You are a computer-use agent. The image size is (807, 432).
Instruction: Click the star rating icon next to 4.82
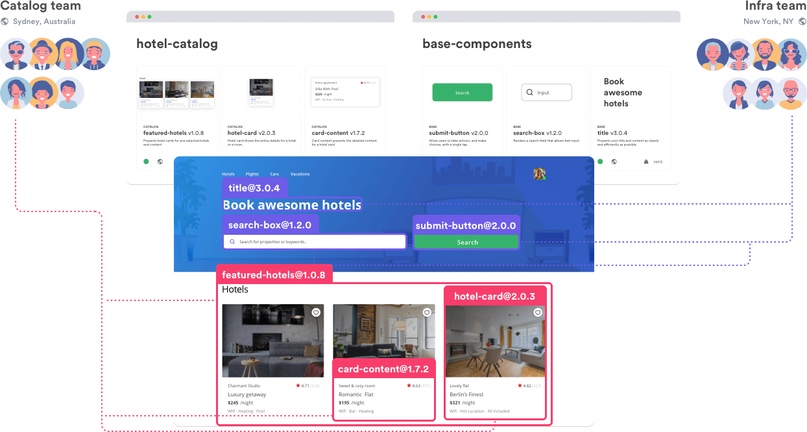pos(520,386)
